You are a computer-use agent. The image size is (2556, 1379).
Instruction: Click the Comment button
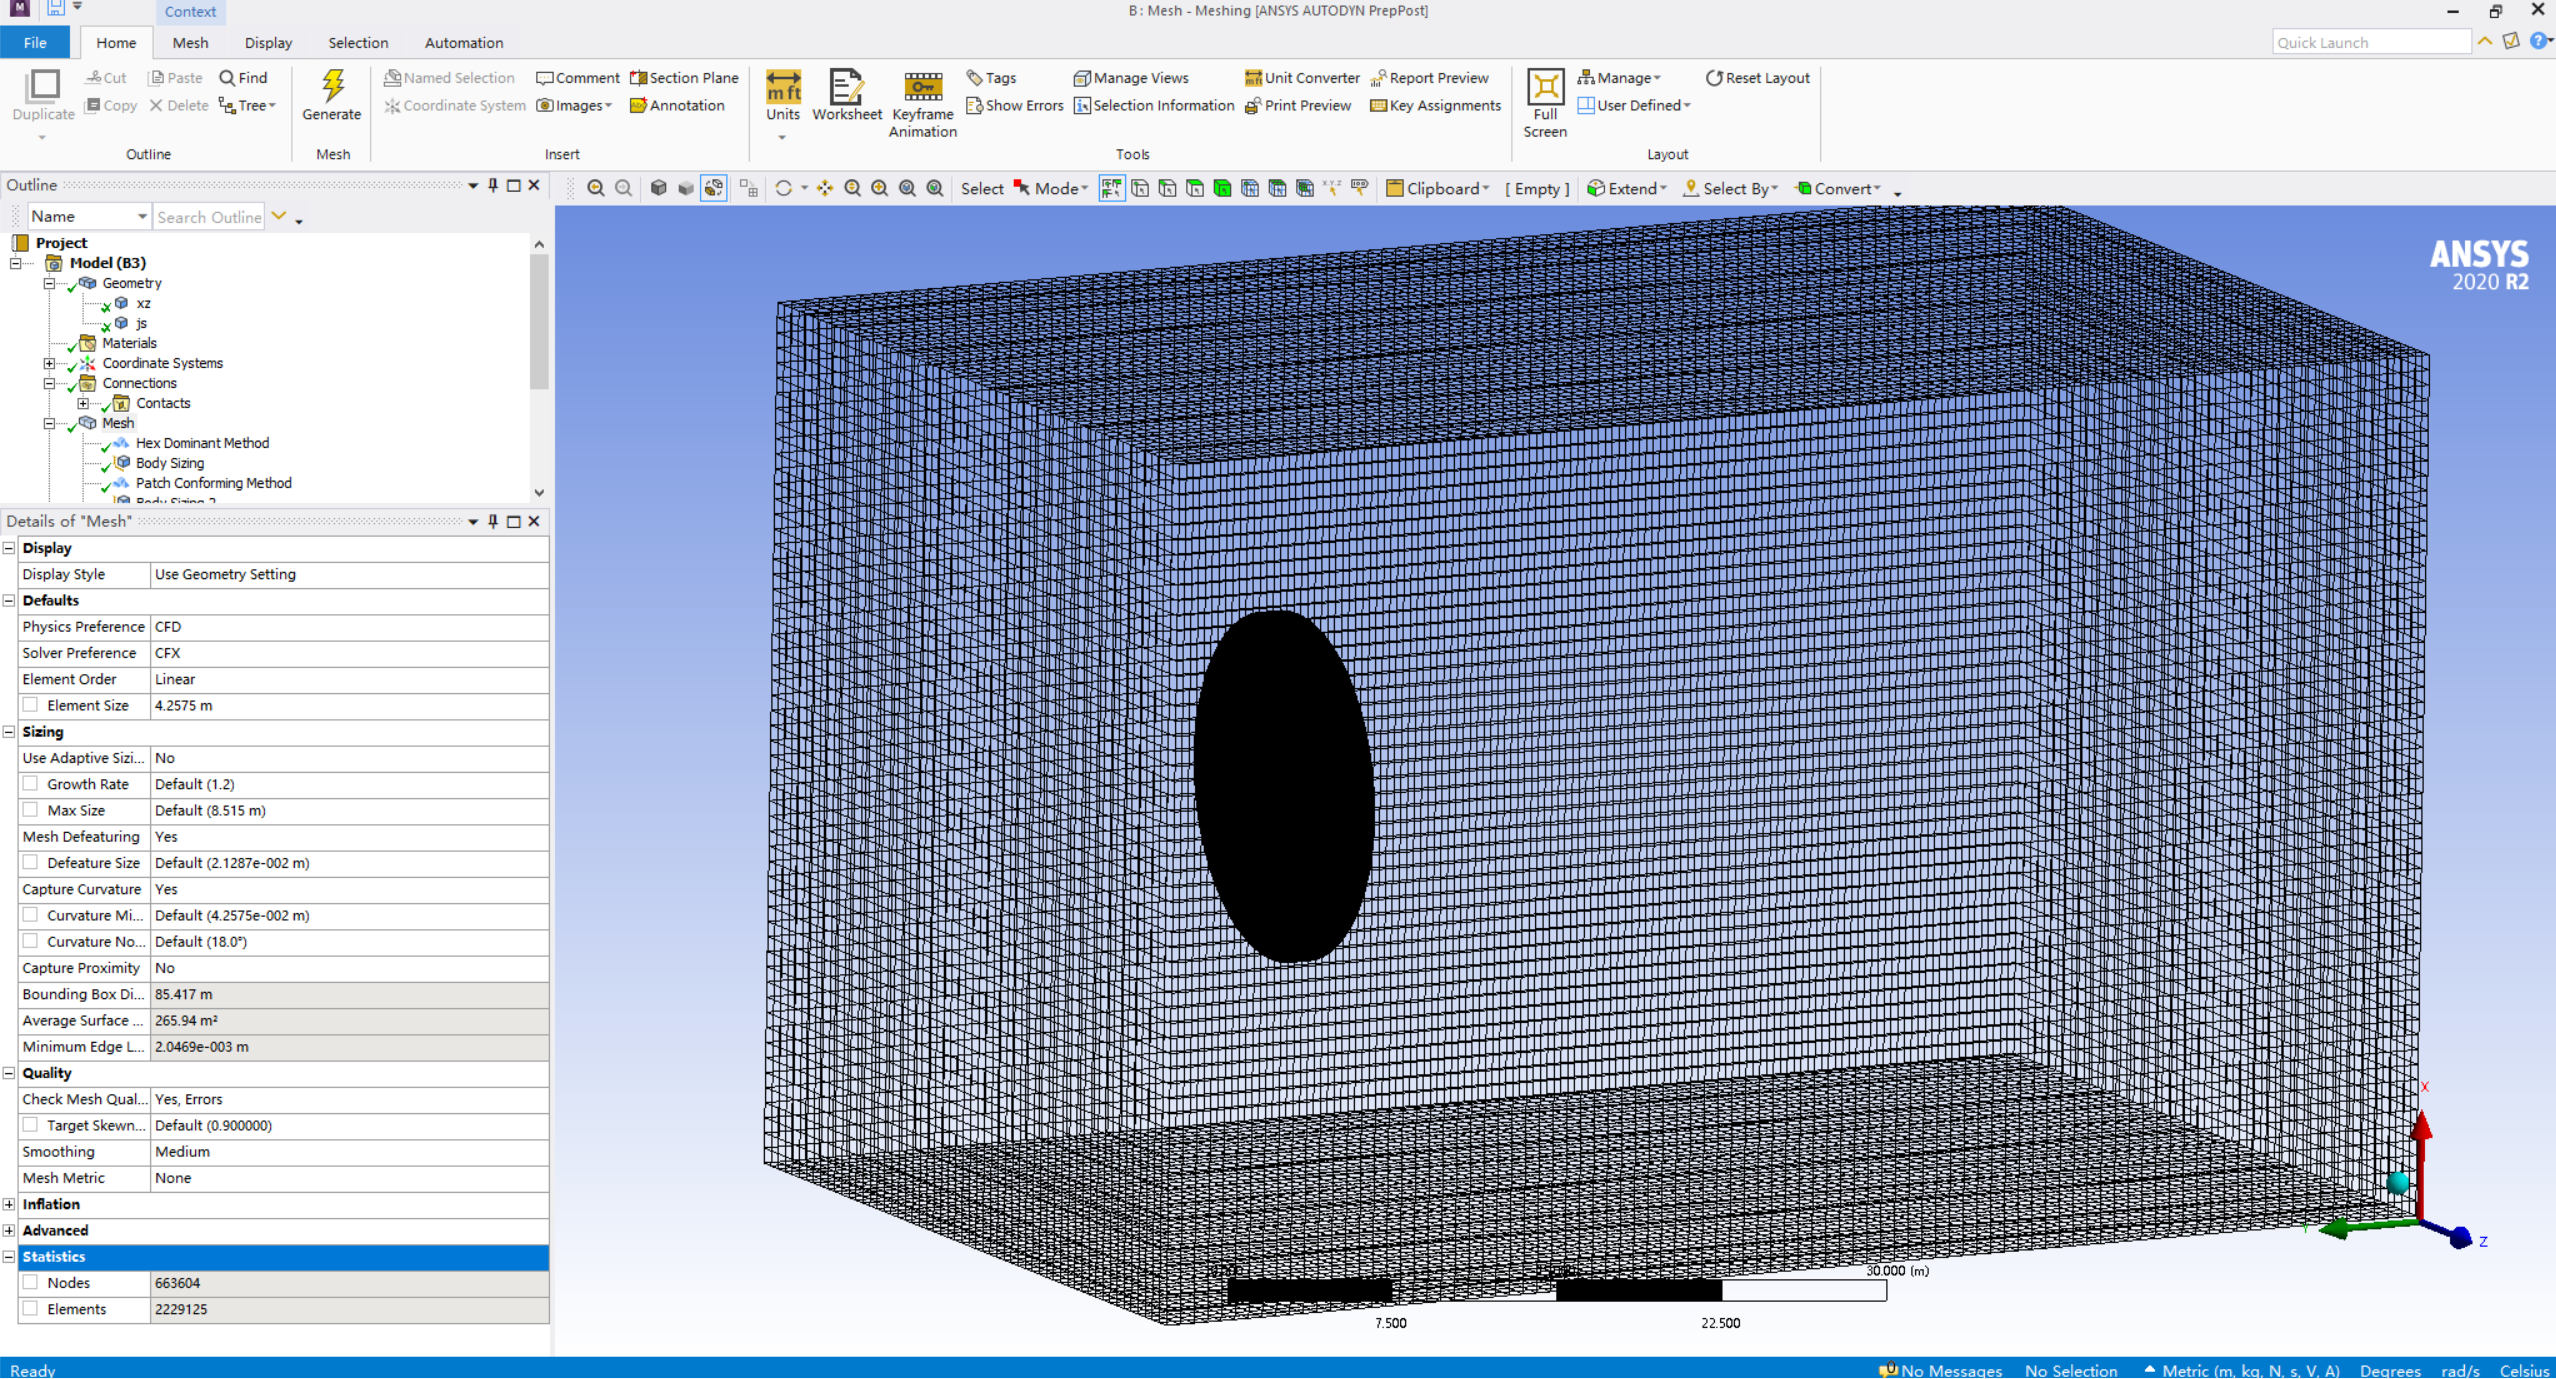[578, 78]
